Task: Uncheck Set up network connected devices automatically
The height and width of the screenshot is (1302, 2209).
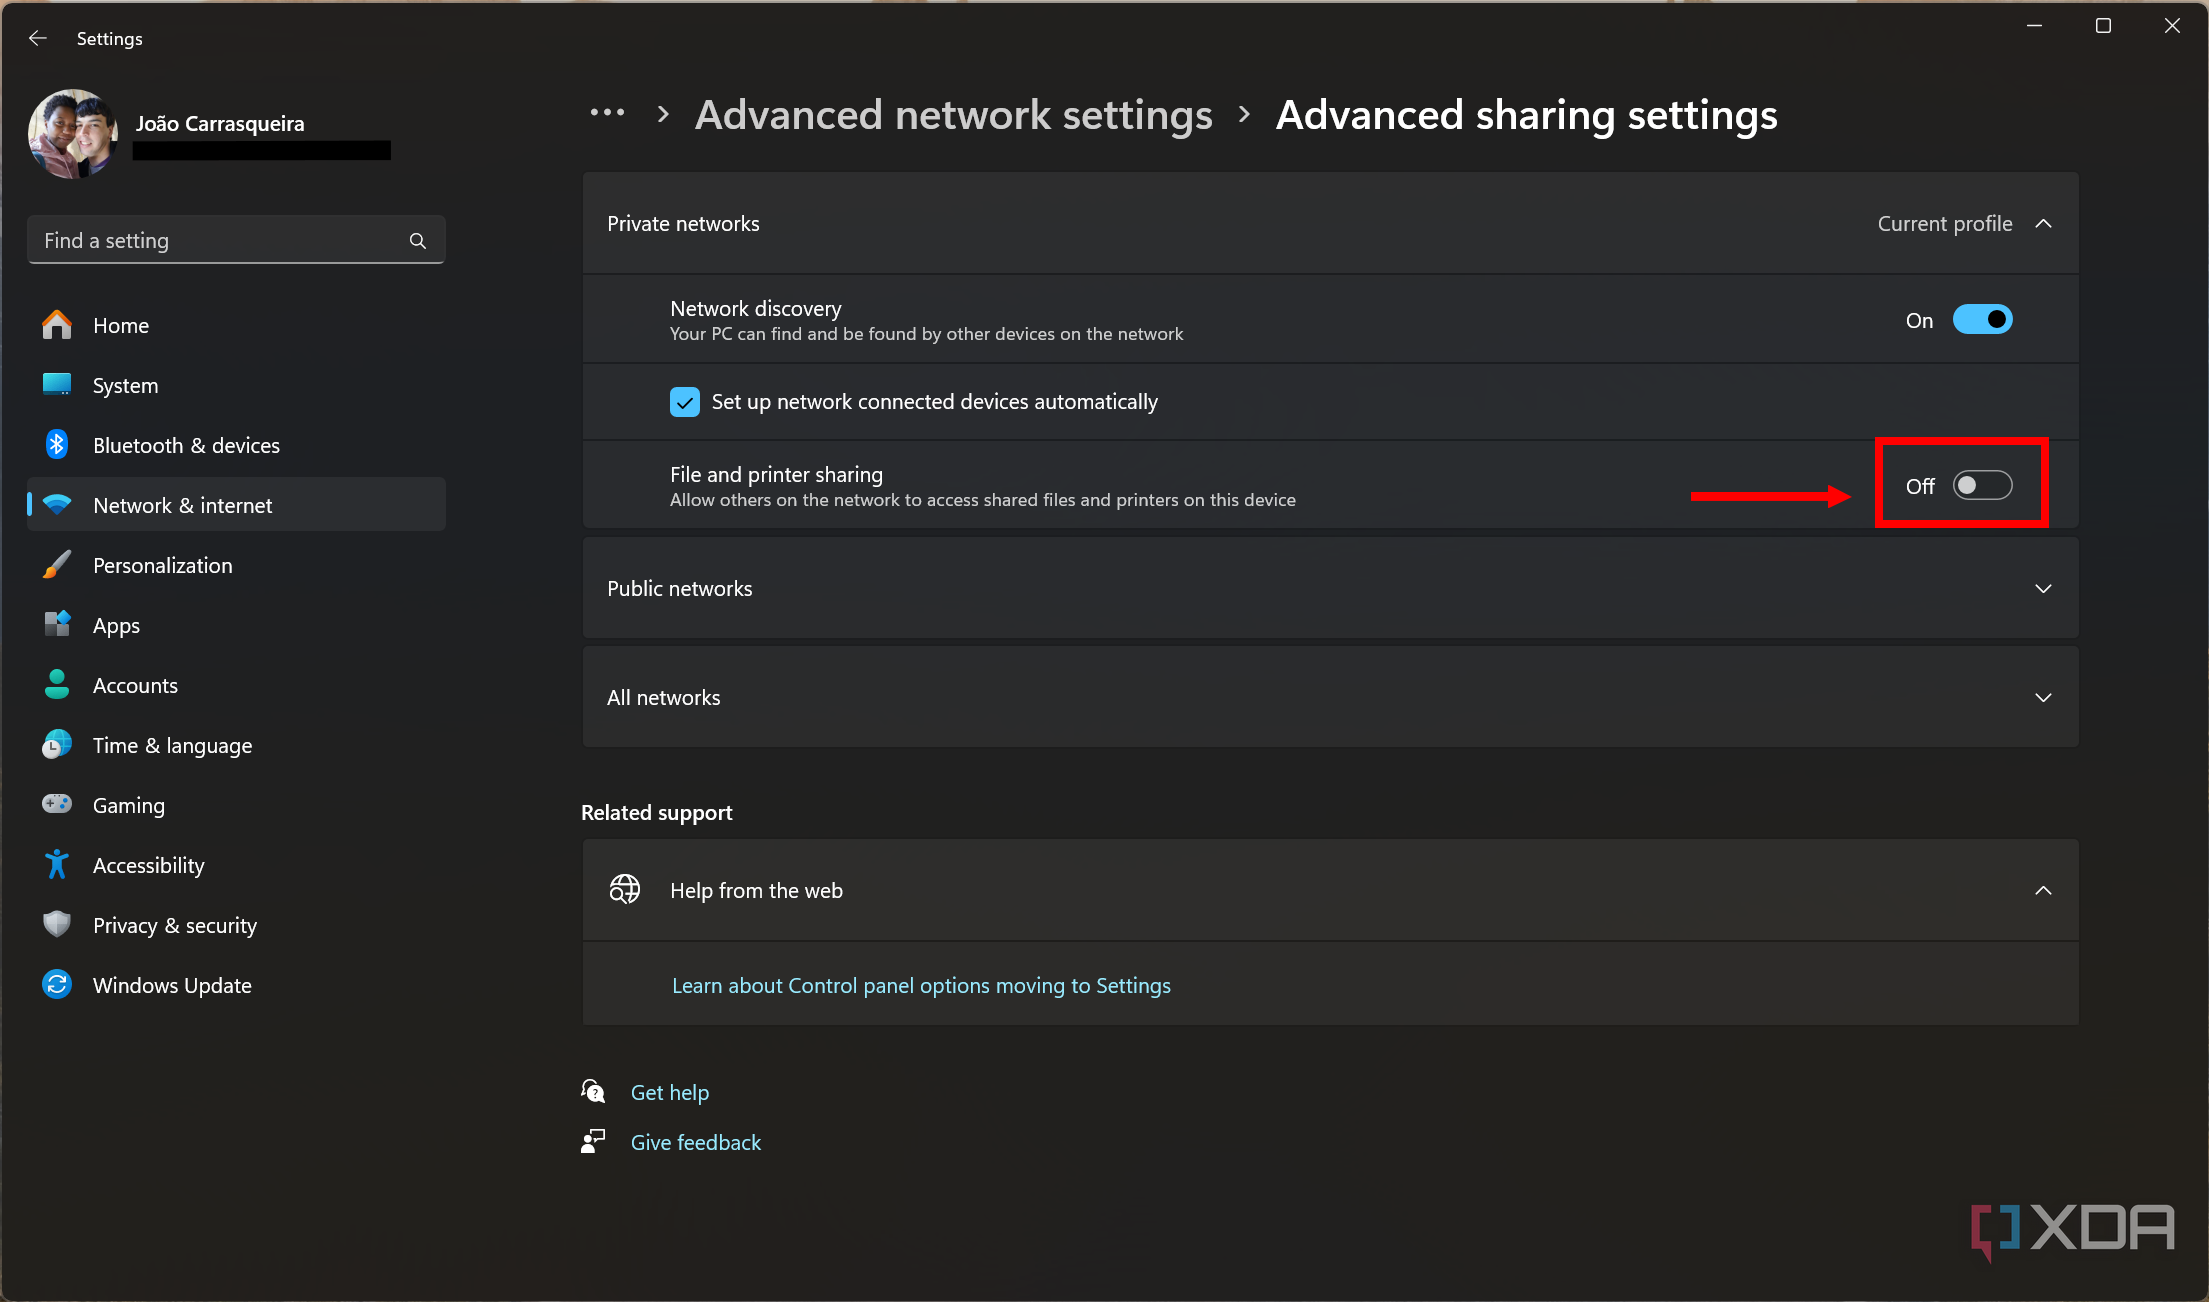Action: click(x=685, y=402)
